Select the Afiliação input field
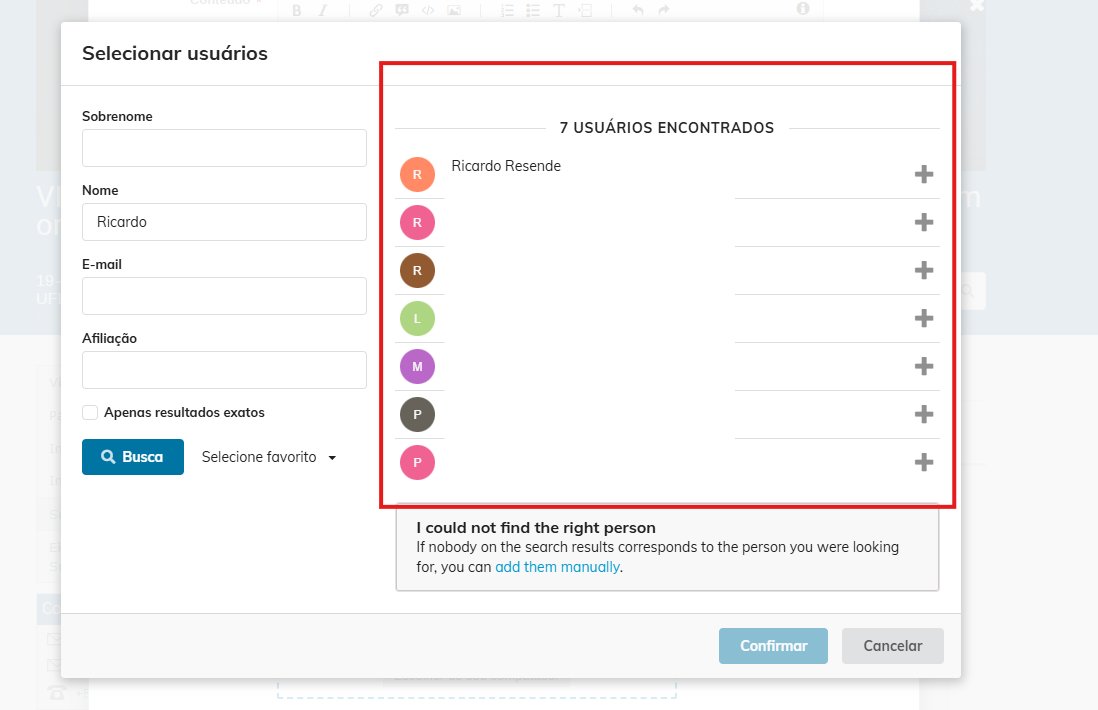 click(224, 370)
